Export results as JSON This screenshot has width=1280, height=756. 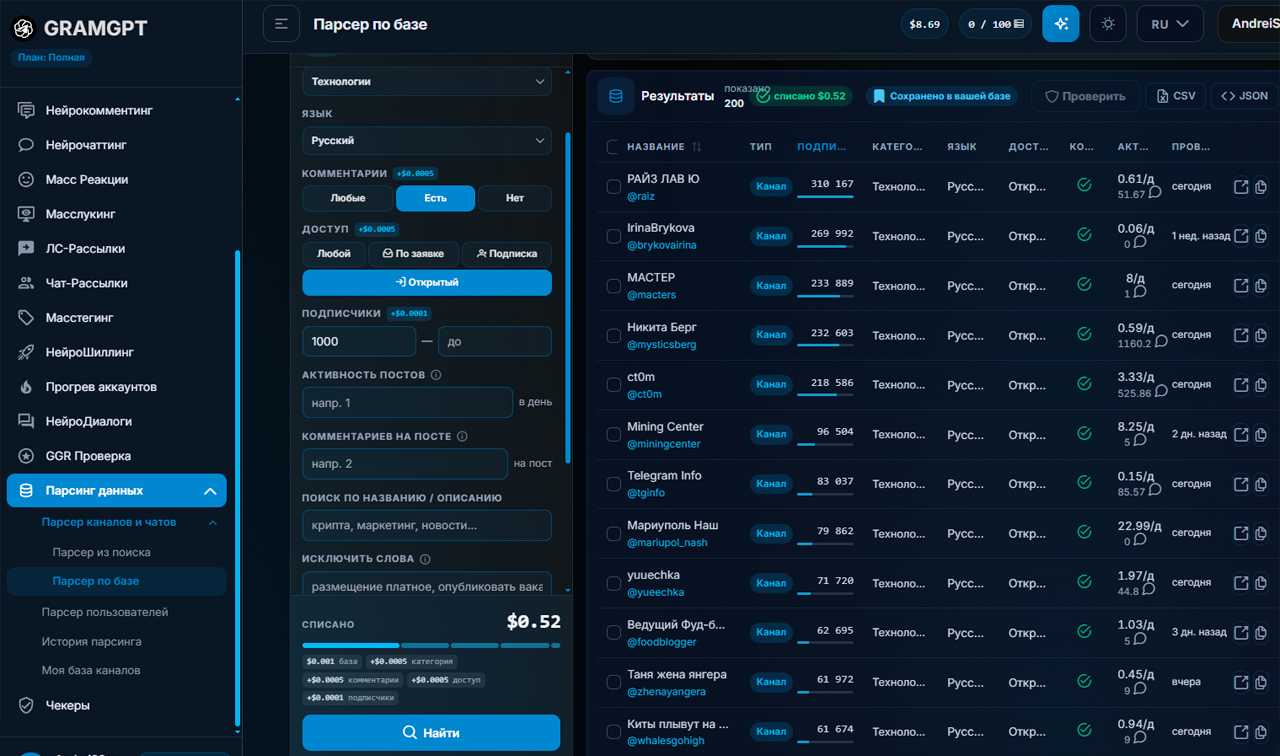point(1245,96)
